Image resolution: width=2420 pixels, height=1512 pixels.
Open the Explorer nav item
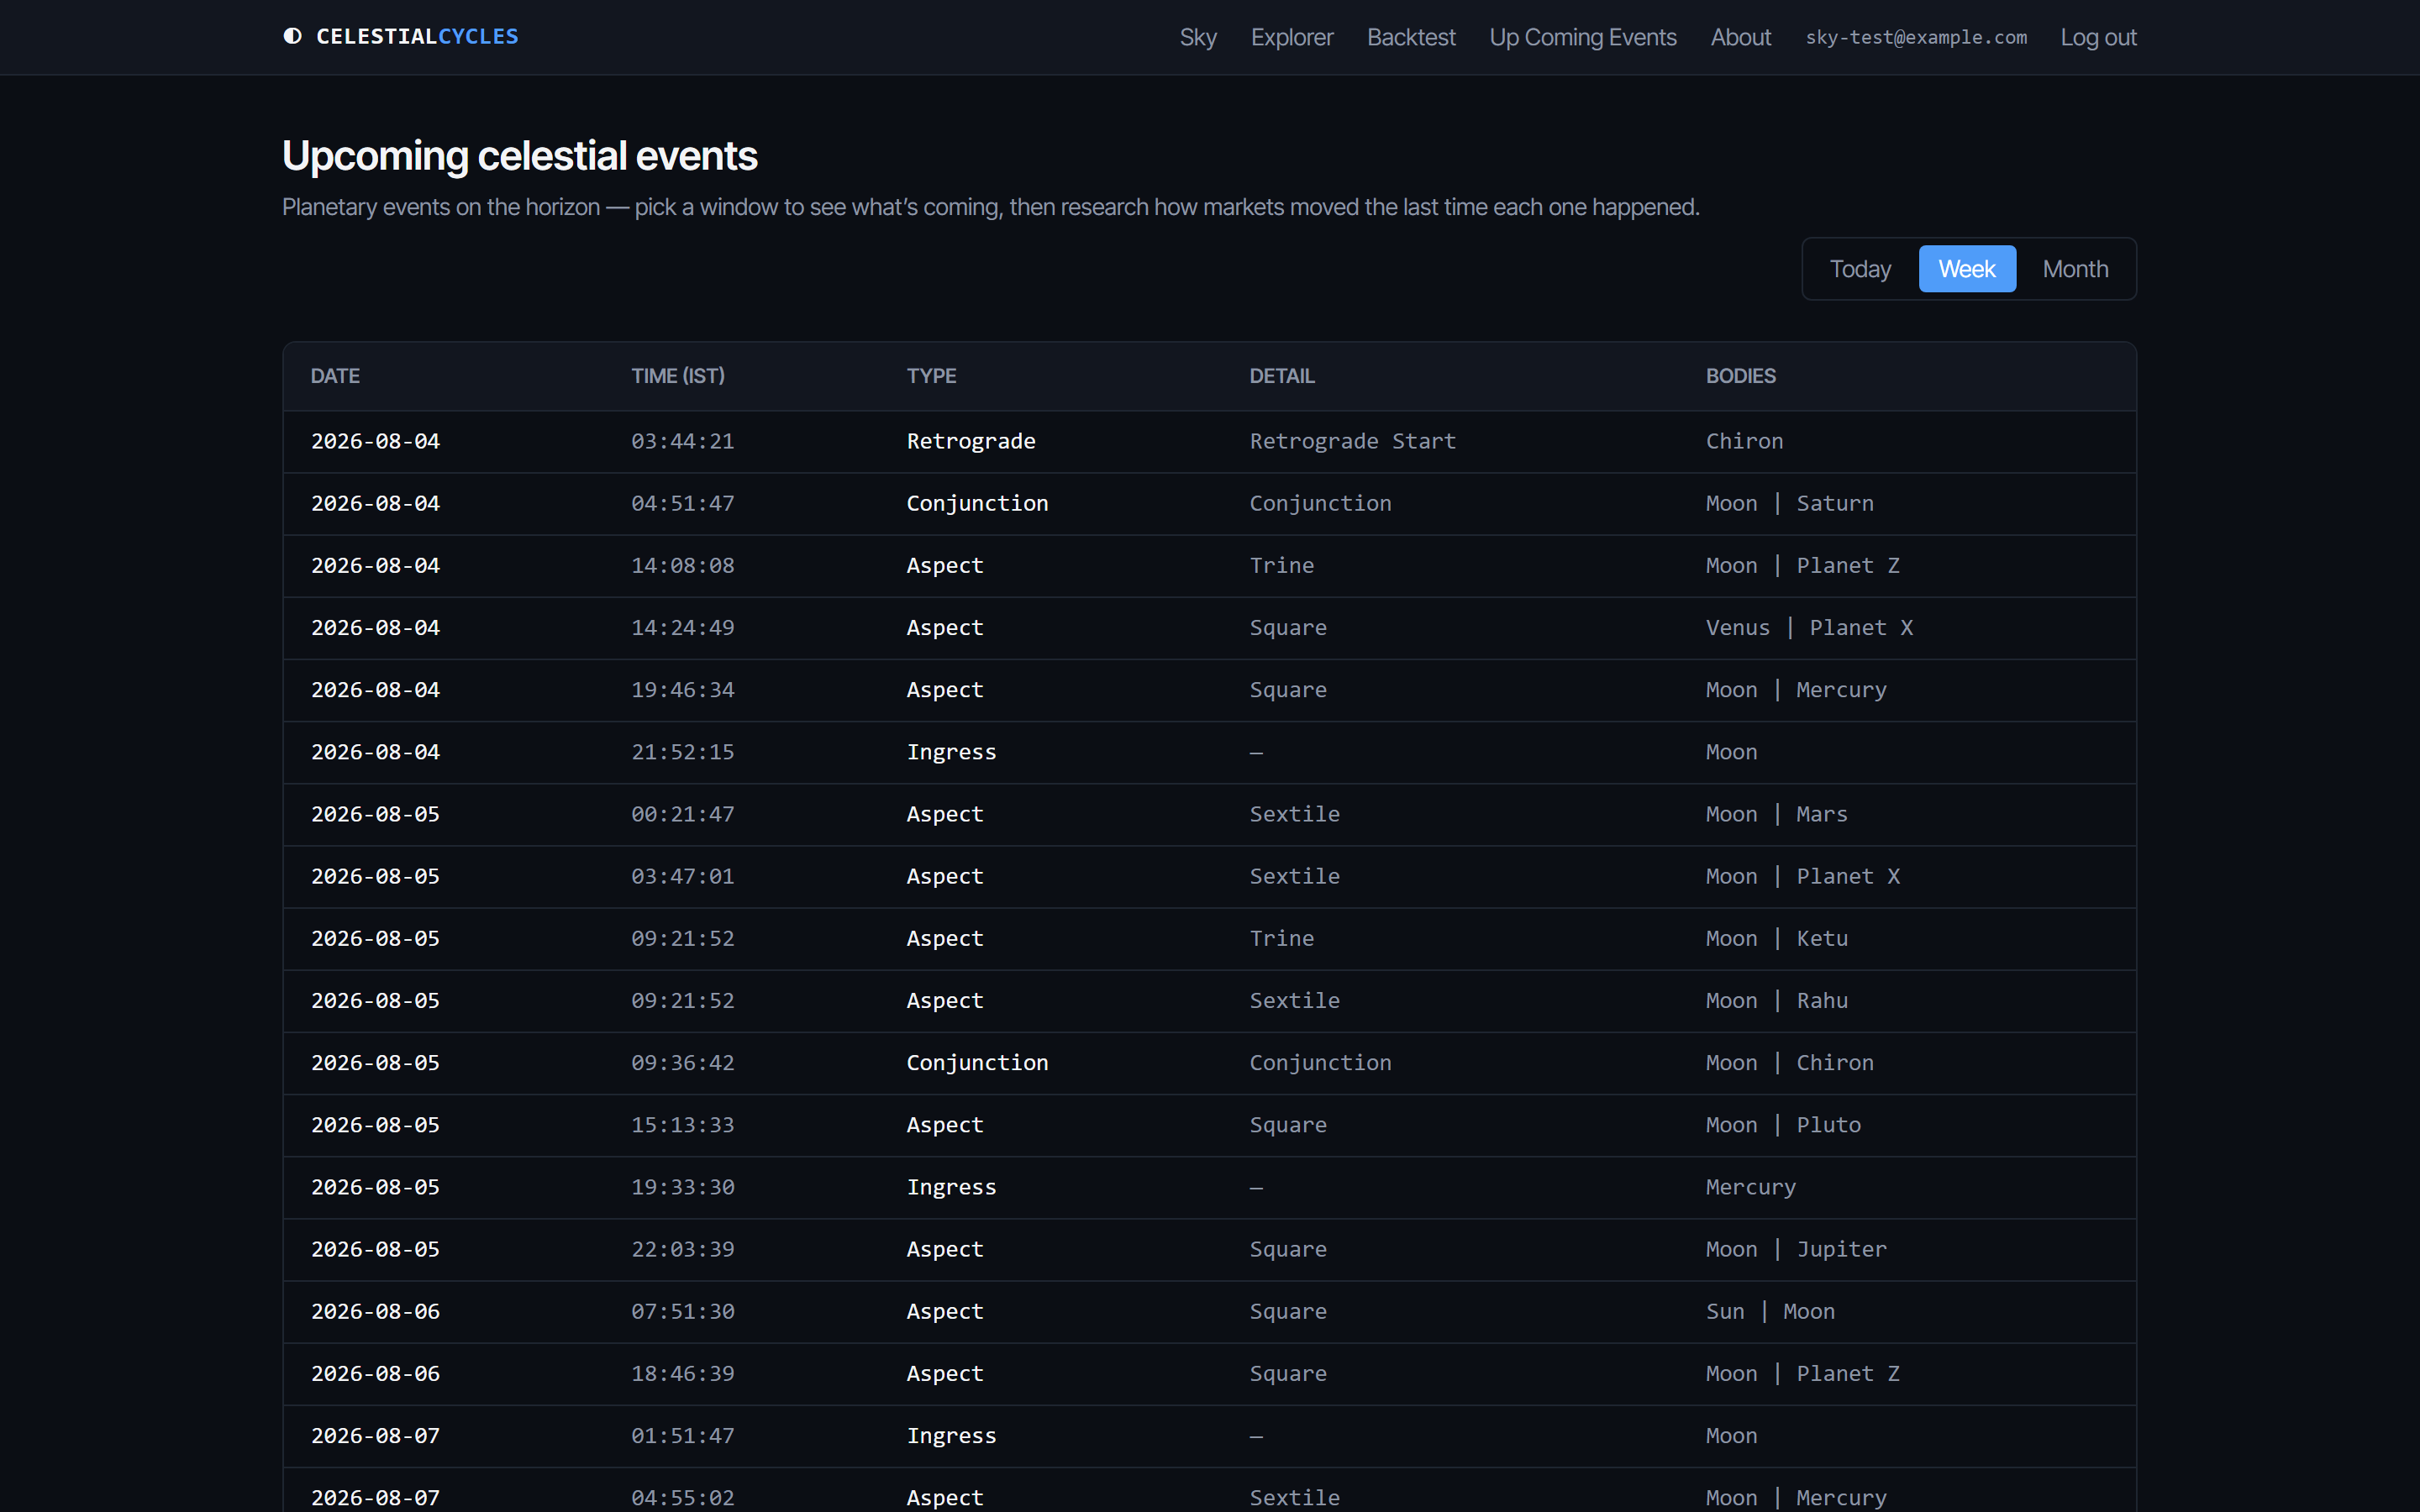click(x=1291, y=37)
